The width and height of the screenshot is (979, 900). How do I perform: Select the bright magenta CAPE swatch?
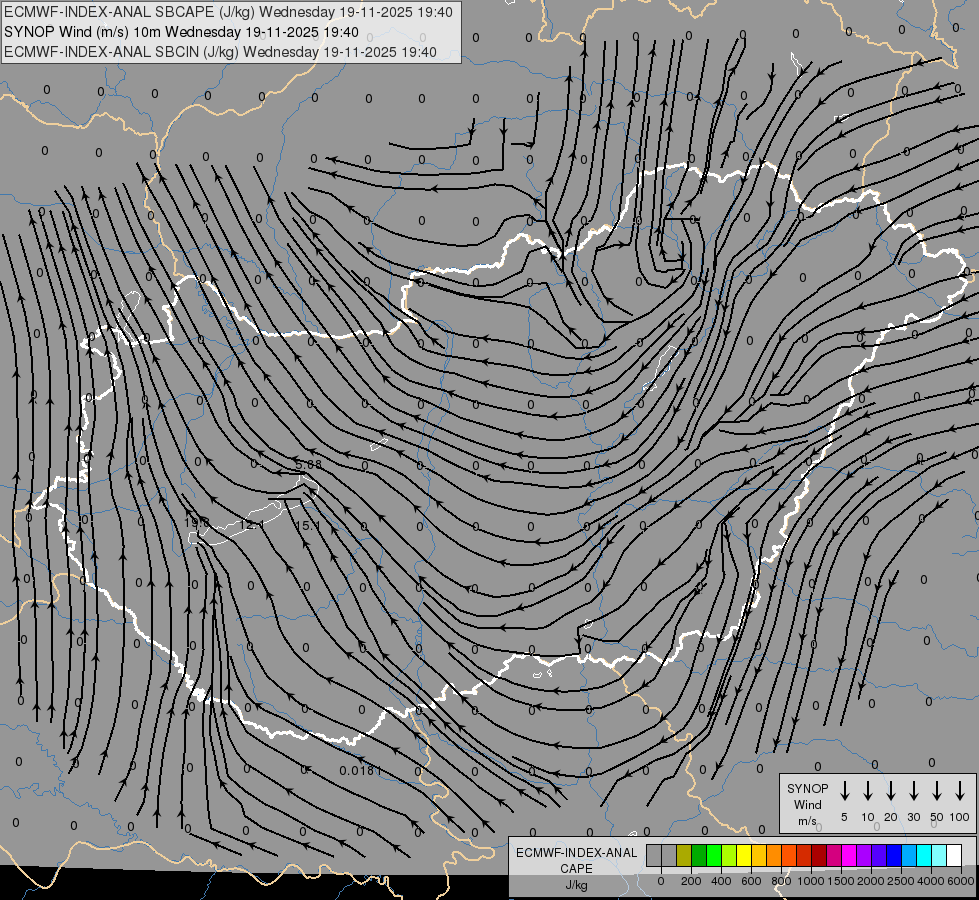[x=850, y=855]
